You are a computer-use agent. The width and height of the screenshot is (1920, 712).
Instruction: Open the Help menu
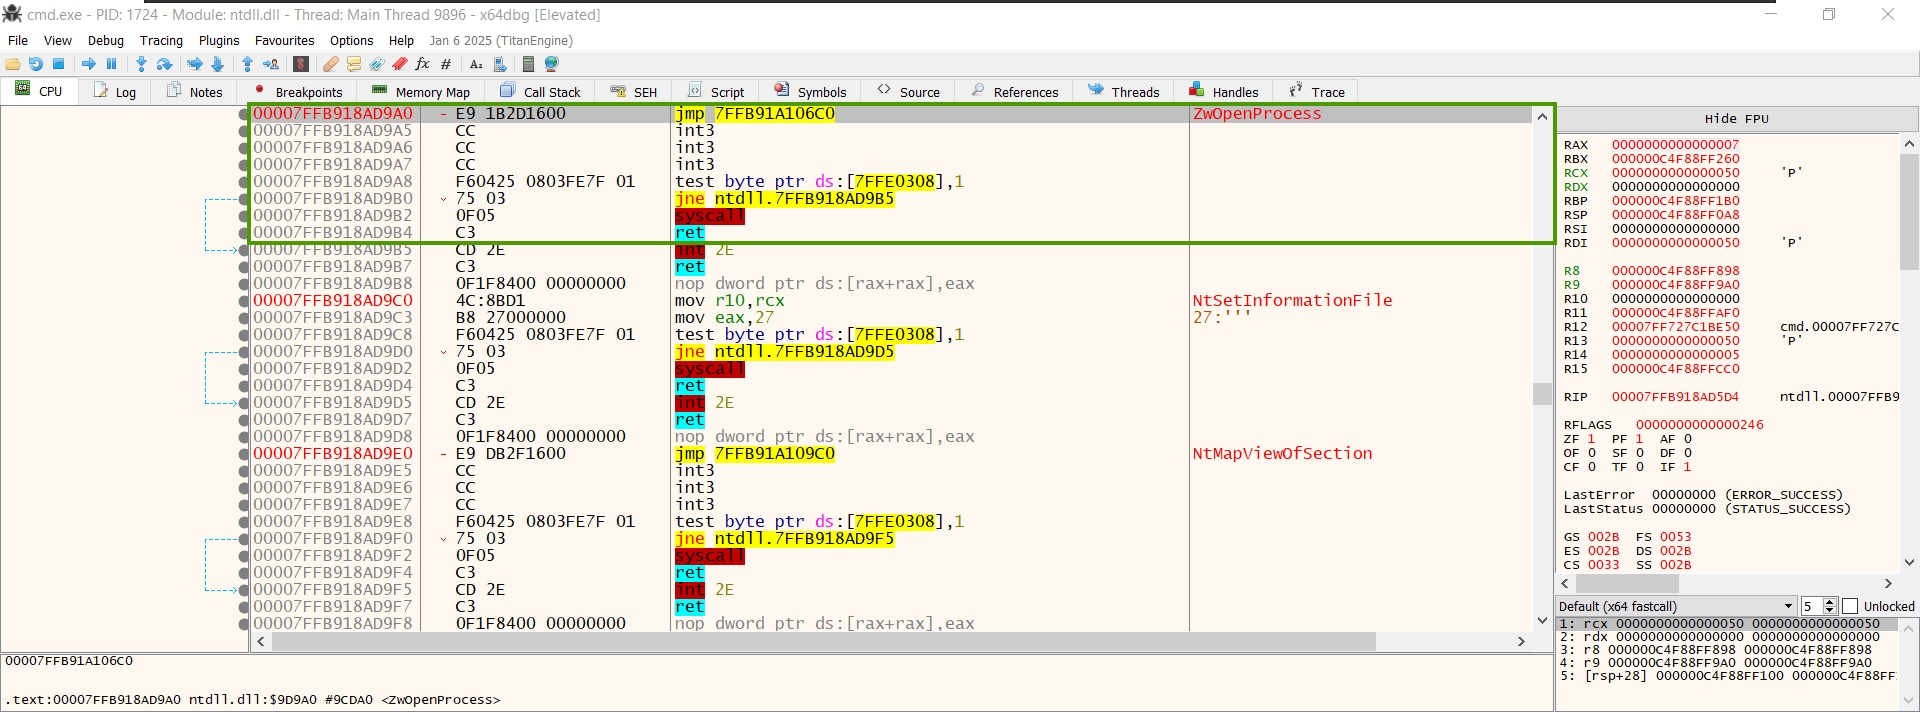(x=402, y=41)
